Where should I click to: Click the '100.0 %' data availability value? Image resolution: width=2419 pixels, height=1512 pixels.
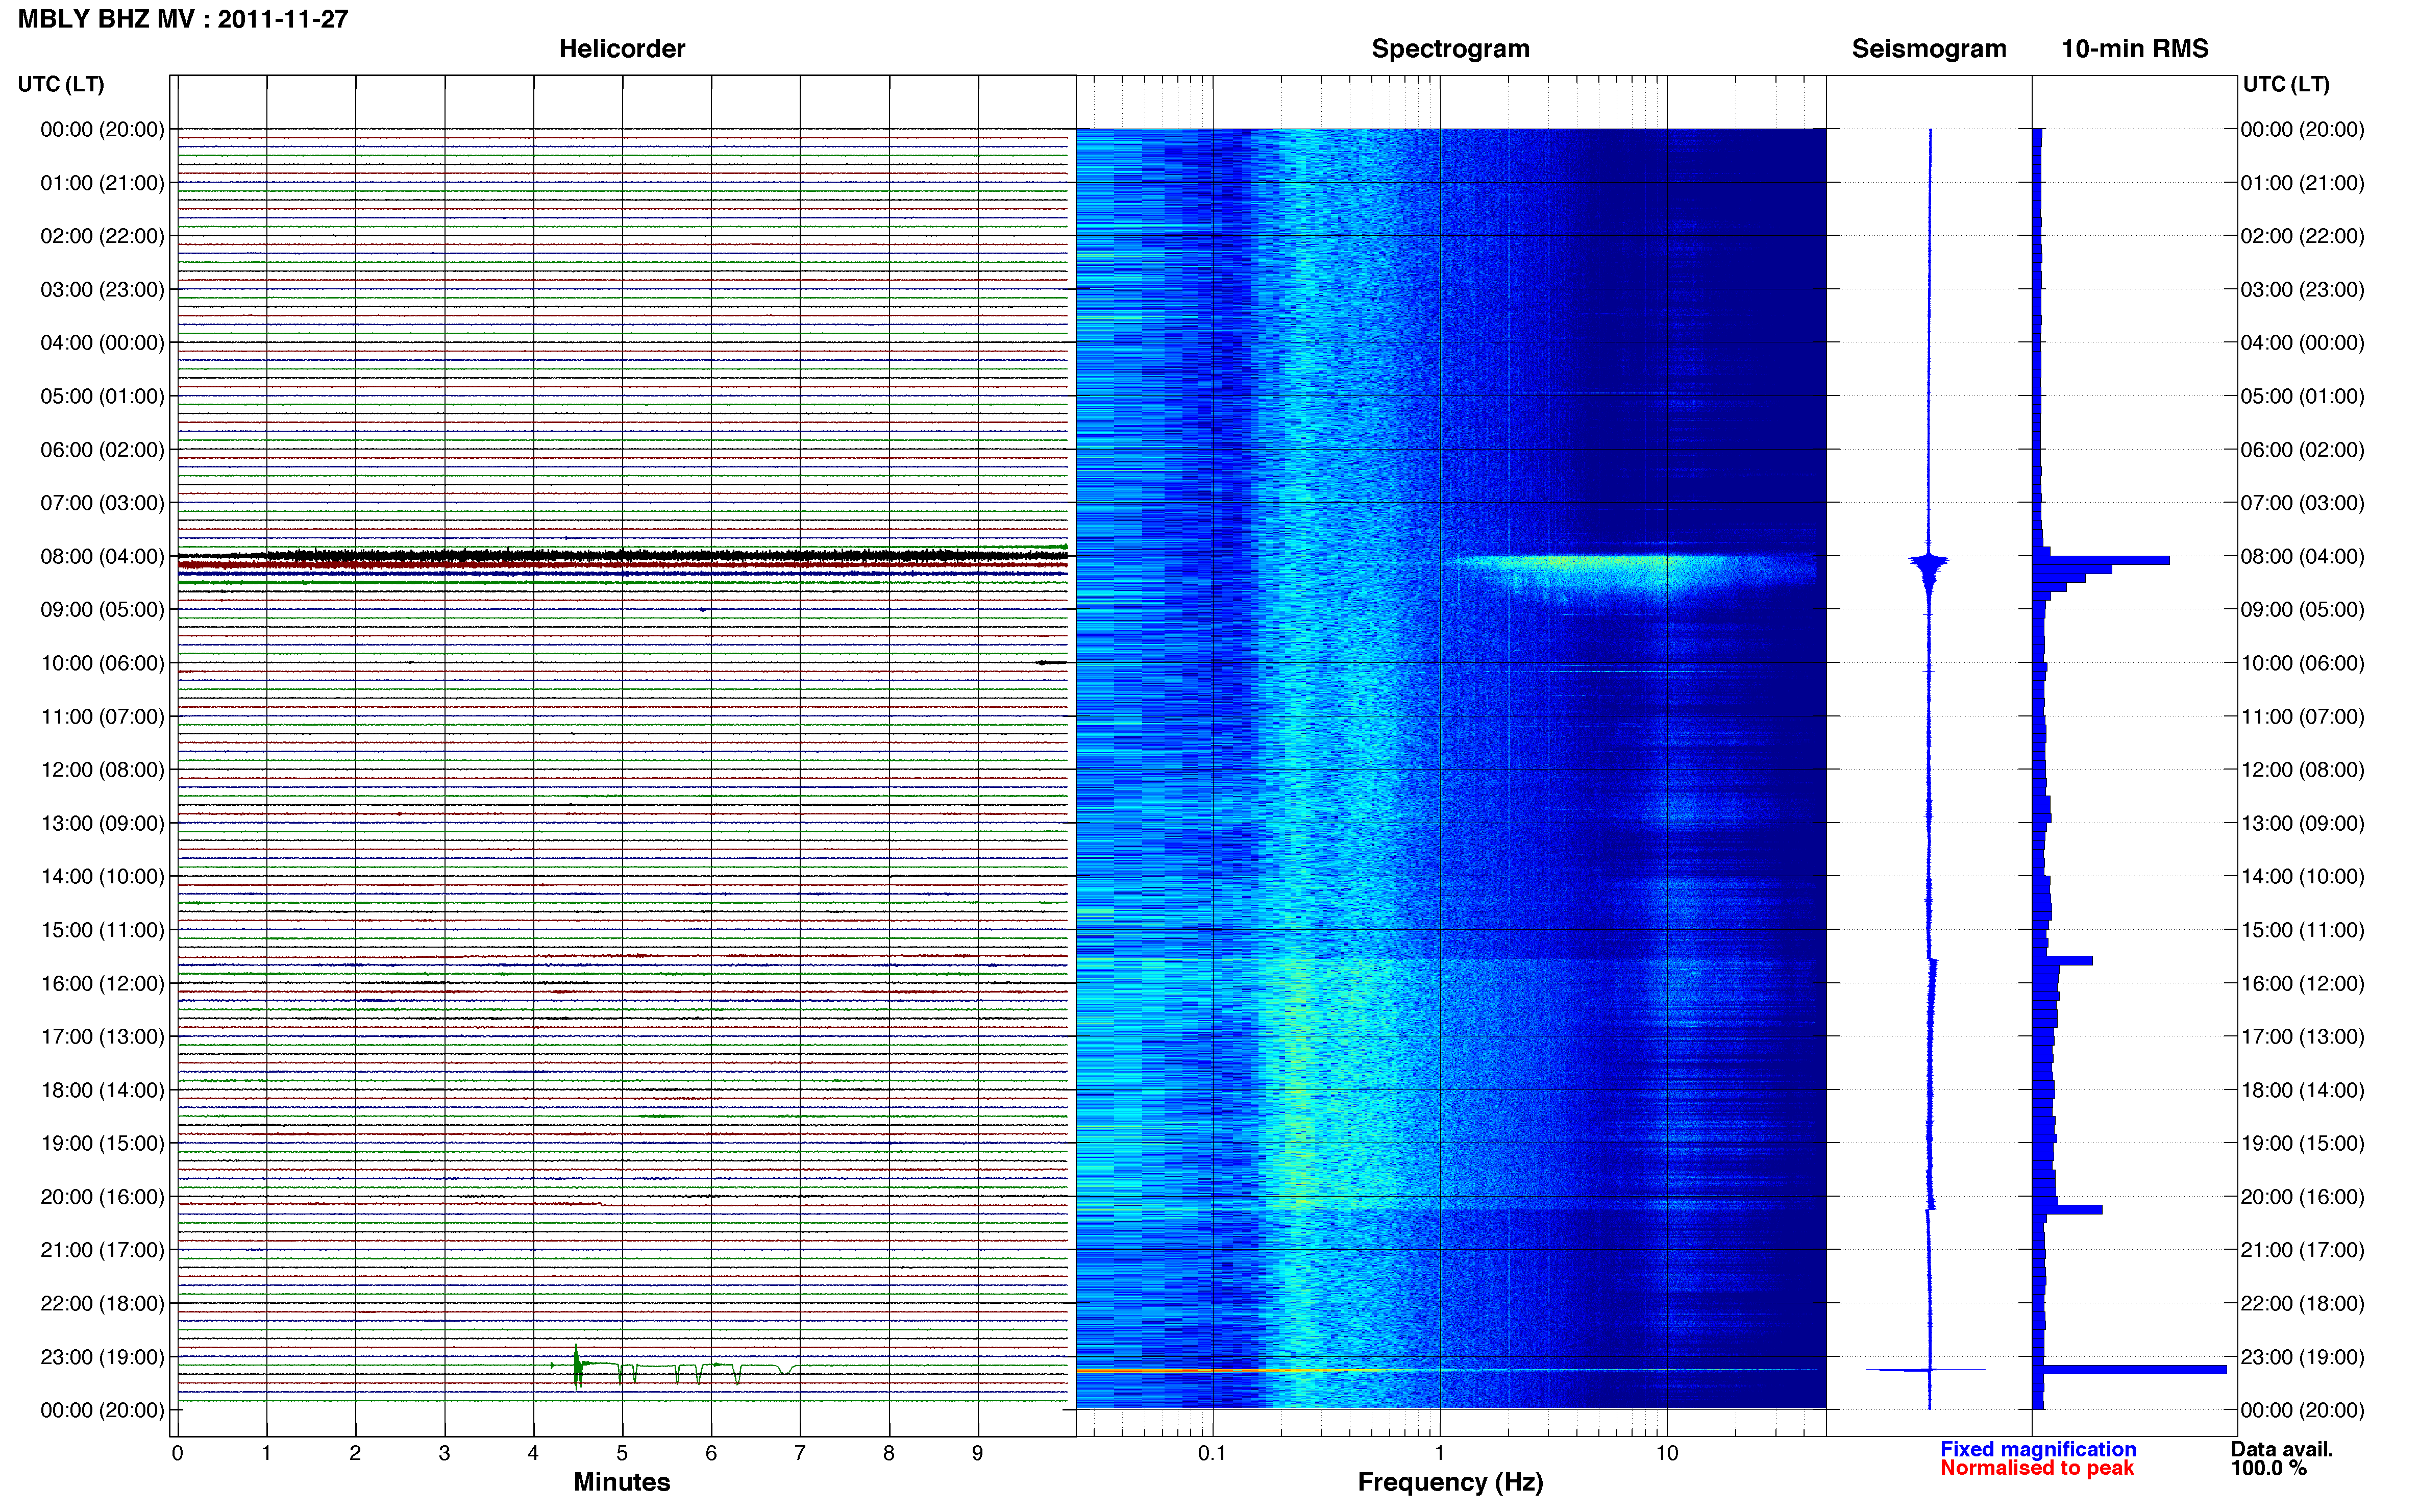tap(2268, 1468)
